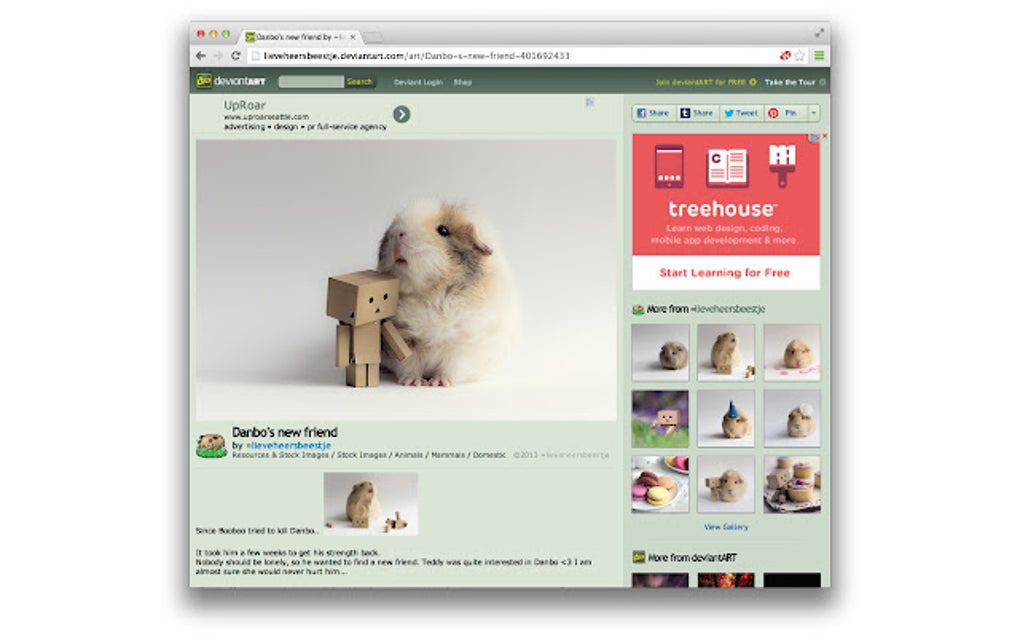Open the Danbo in grass thumbnail
Viewport: 1020px width, 638px height.
[x=660, y=419]
